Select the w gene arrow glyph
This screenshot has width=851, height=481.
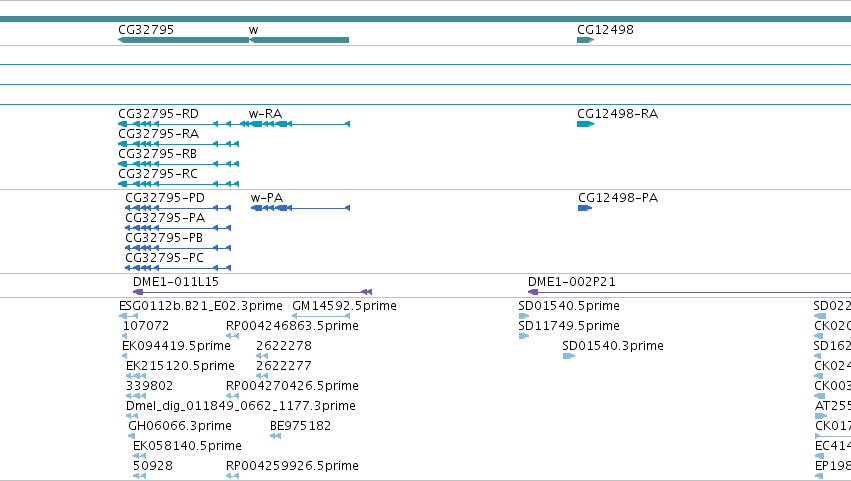[x=299, y=40]
